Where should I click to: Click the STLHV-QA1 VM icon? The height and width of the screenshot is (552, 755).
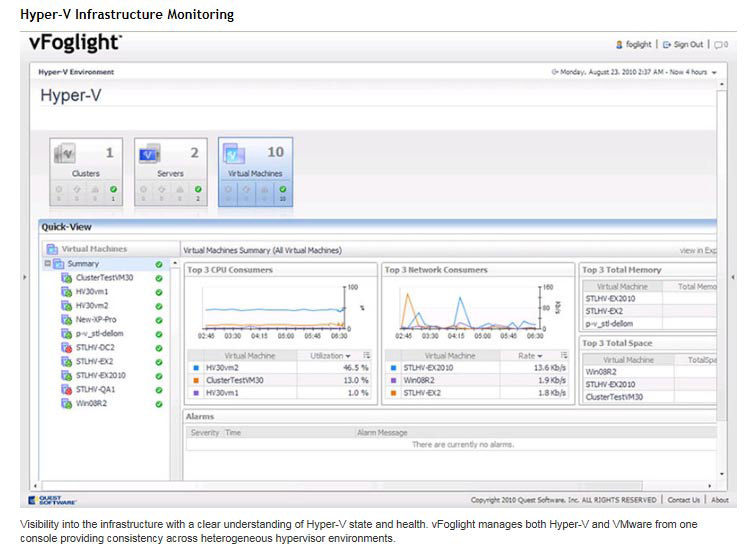pyautogui.click(x=66, y=390)
